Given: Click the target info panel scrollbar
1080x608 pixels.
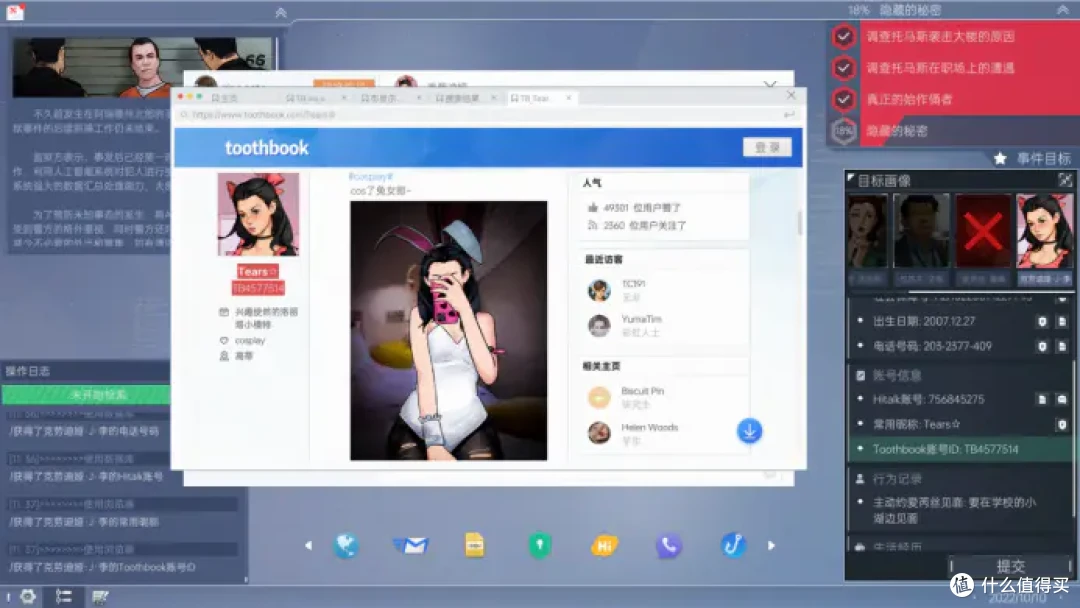Looking at the screenshot, I should tap(1074, 437).
